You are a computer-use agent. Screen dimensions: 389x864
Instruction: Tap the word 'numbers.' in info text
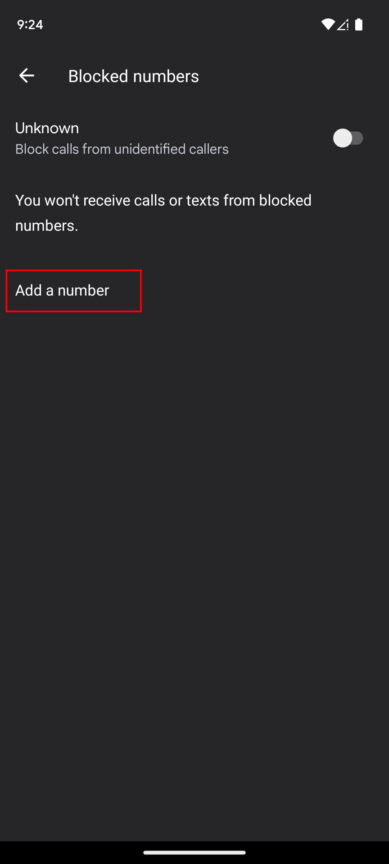(46, 226)
